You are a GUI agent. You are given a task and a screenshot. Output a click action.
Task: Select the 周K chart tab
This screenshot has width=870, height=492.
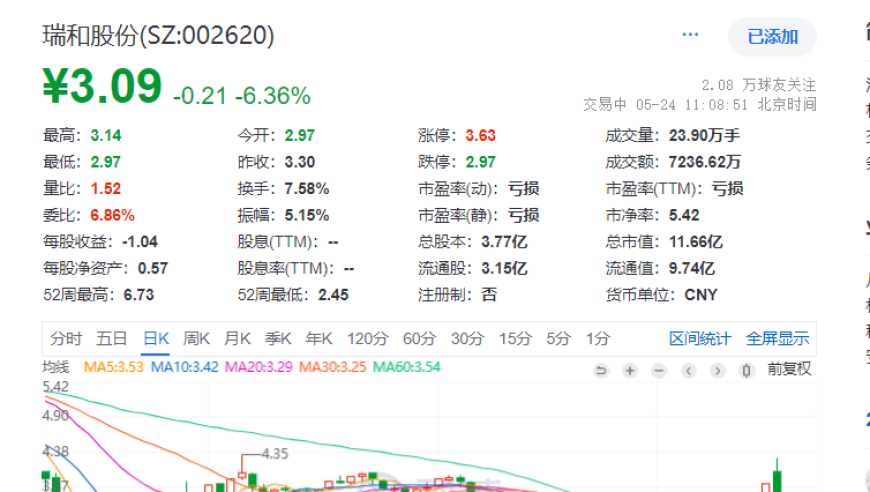point(196,338)
